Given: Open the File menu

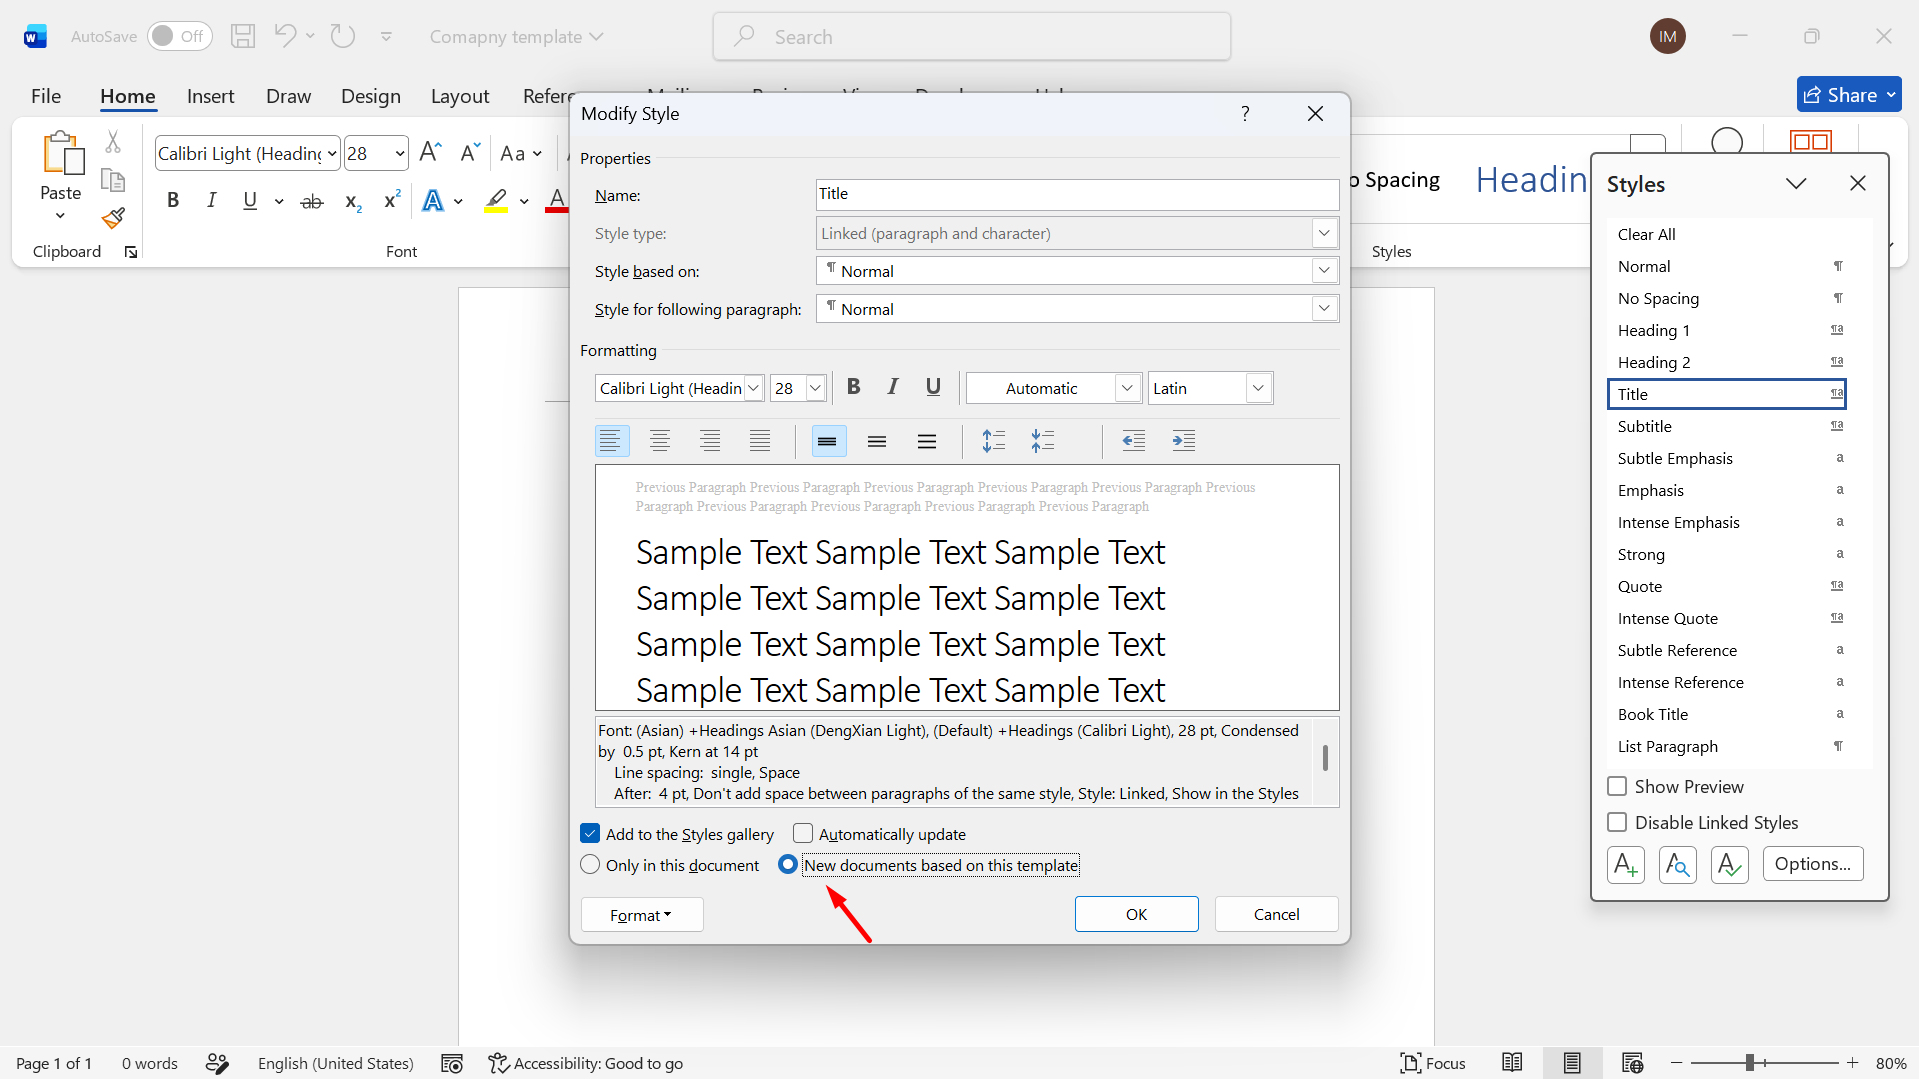Looking at the screenshot, I should 46,96.
